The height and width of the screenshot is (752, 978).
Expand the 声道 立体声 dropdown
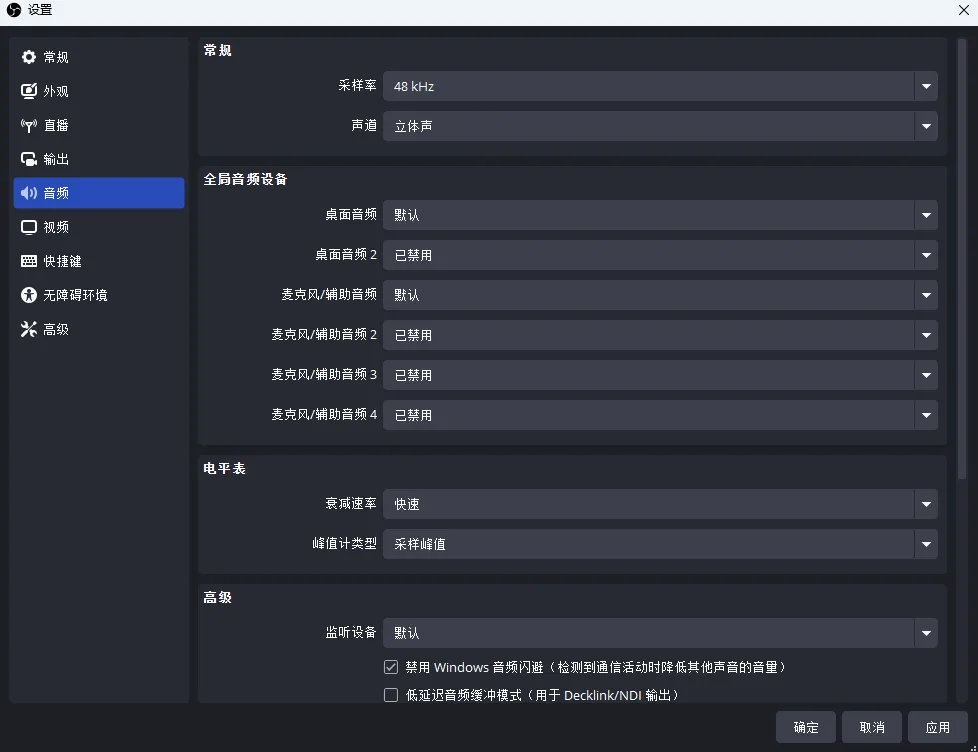[x=660, y=126]
